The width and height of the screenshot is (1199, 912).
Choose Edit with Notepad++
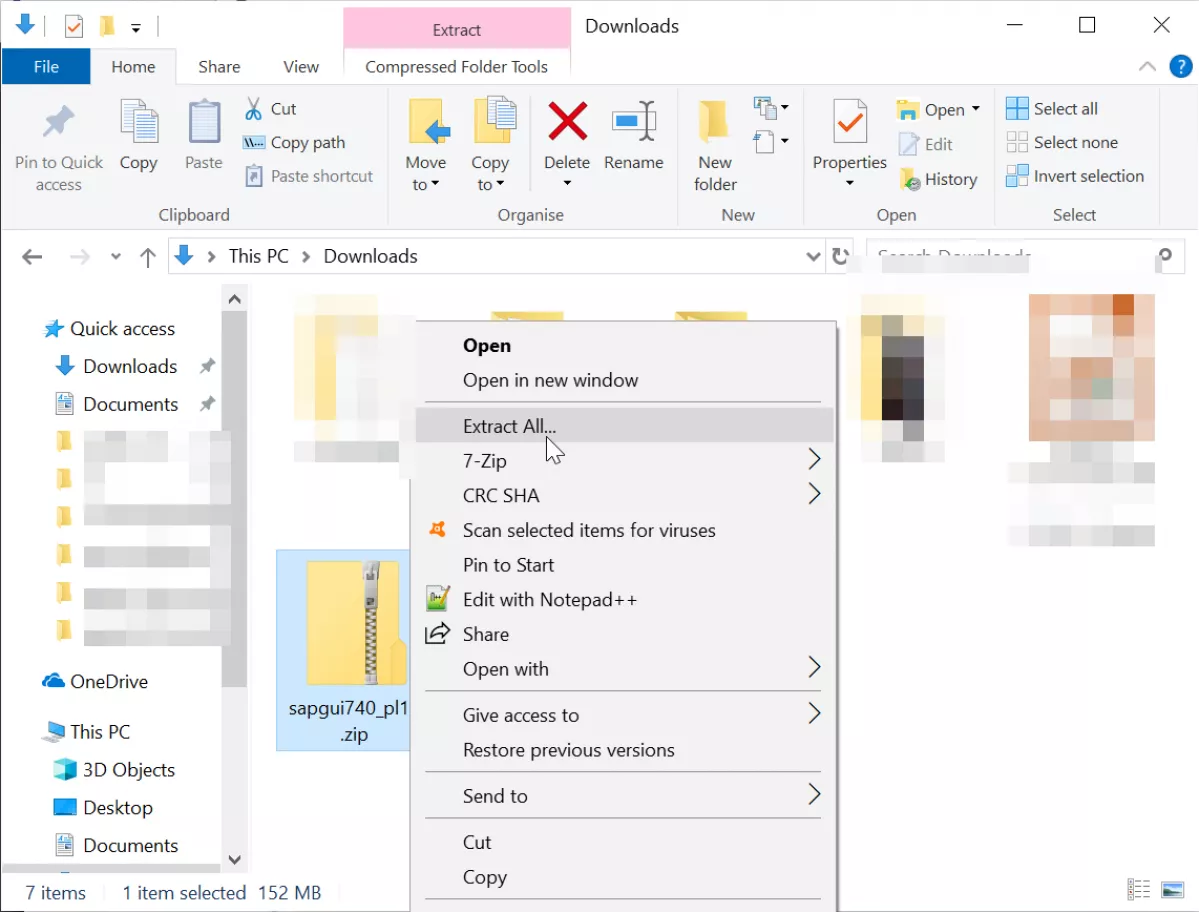click(x=625, y=599)
